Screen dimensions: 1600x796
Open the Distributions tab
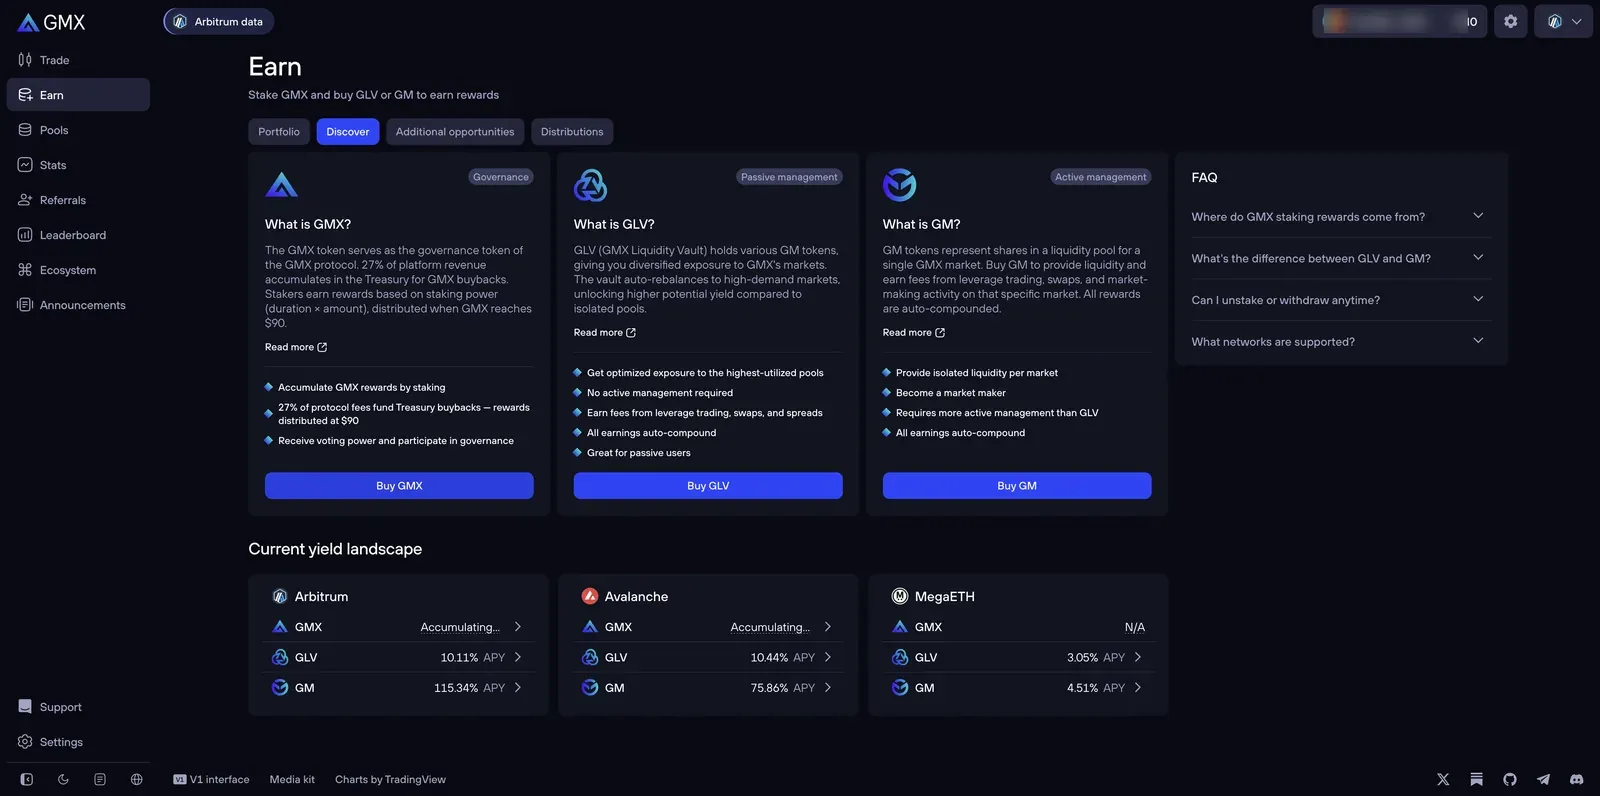pos(572,132)
